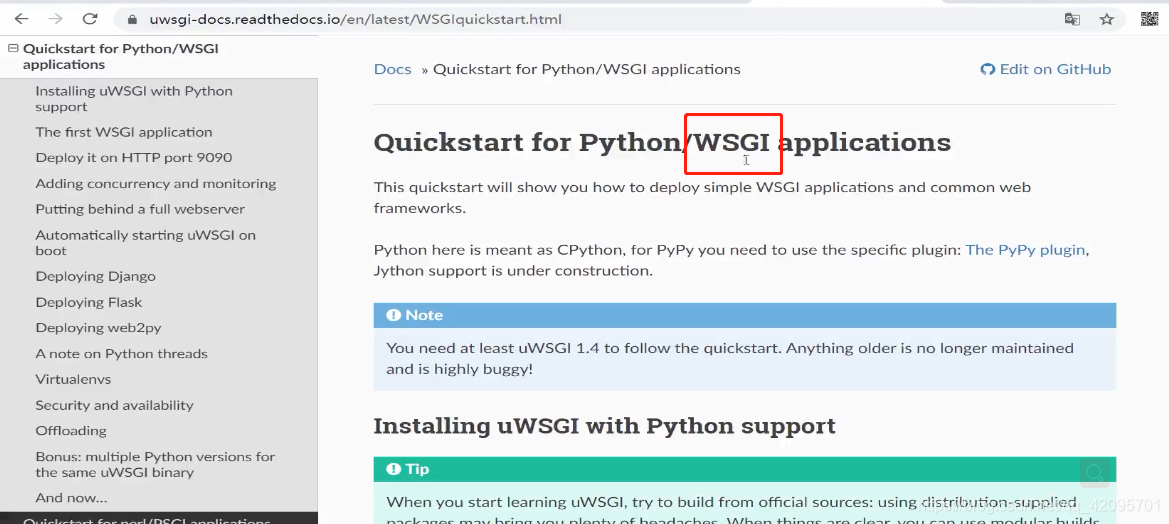Click the floating search magnifier icon
The width and height of the screenshot is (1169, 524).
pos(1094,473)
